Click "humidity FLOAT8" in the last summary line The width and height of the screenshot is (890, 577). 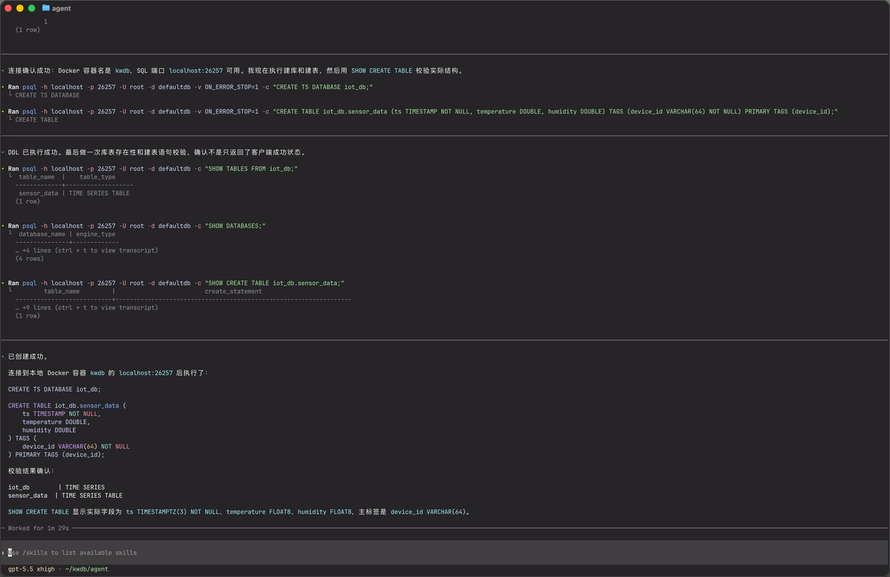(x=325, y=512)
